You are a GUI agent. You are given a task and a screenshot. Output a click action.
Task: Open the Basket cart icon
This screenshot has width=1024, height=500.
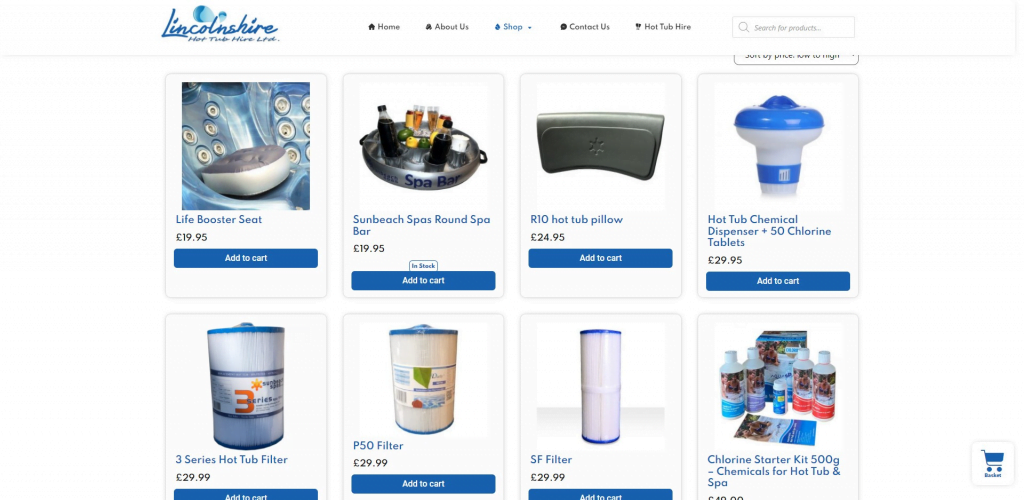pyautogui.click(x=993, y=463)
